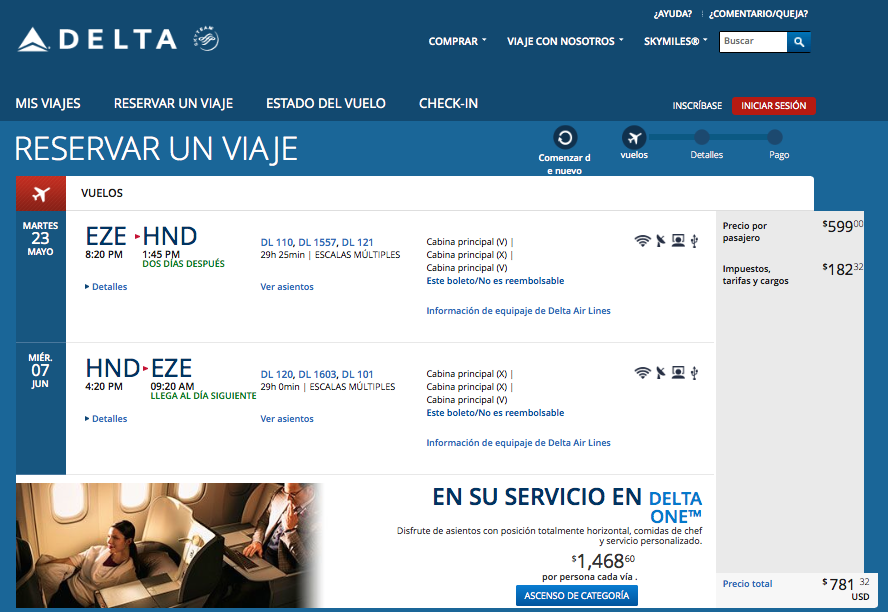Click the USB power icon on EZE-HND flight
The height and width of the screenshot is (612, 888).
pos(694,241)
